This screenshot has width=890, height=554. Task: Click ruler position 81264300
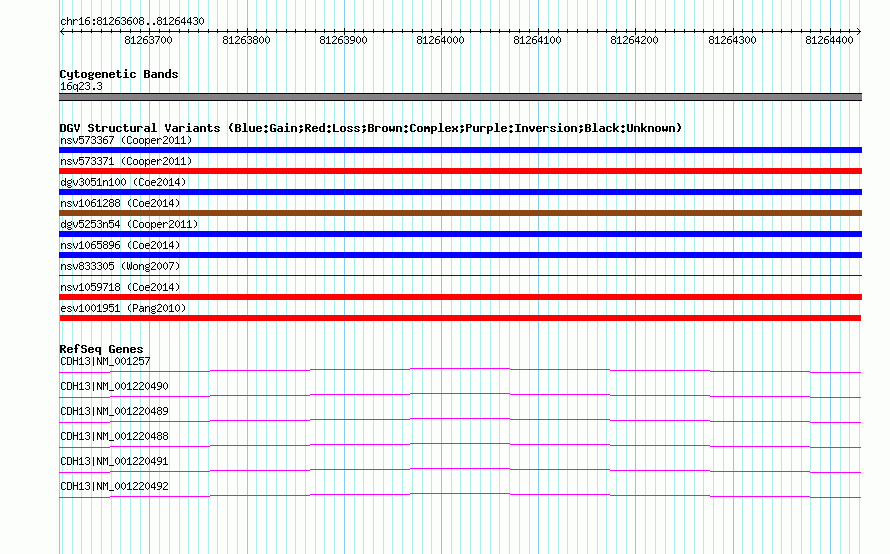point(732,40)
